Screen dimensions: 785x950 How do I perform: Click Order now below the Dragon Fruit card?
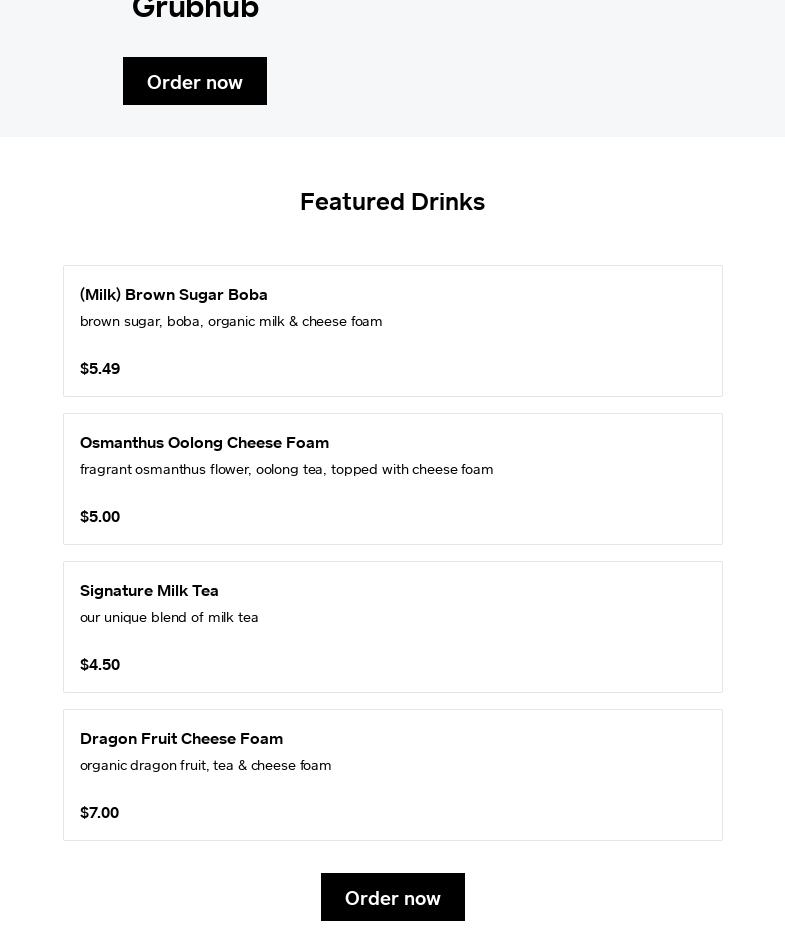(x=392, y=897)
